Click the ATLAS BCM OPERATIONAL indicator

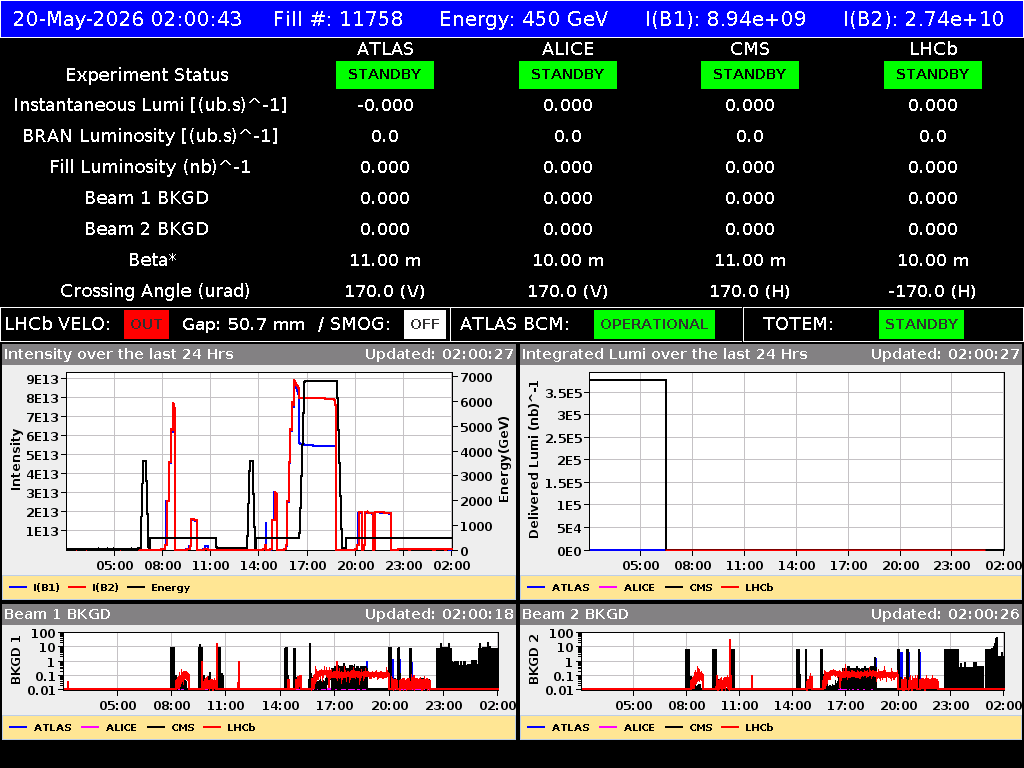[654, 324]
